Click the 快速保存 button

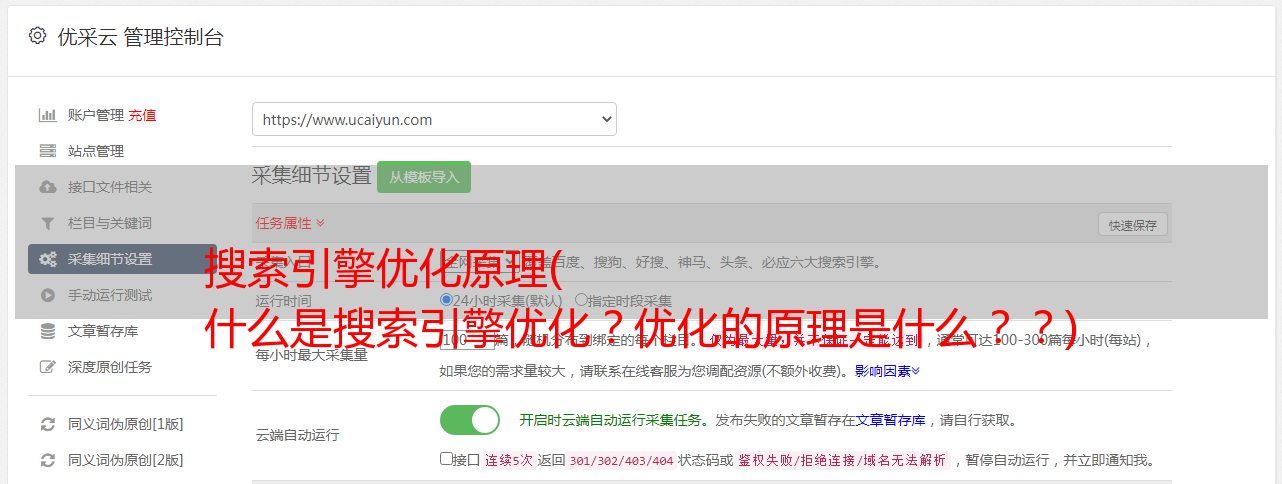coord(1132,225)
